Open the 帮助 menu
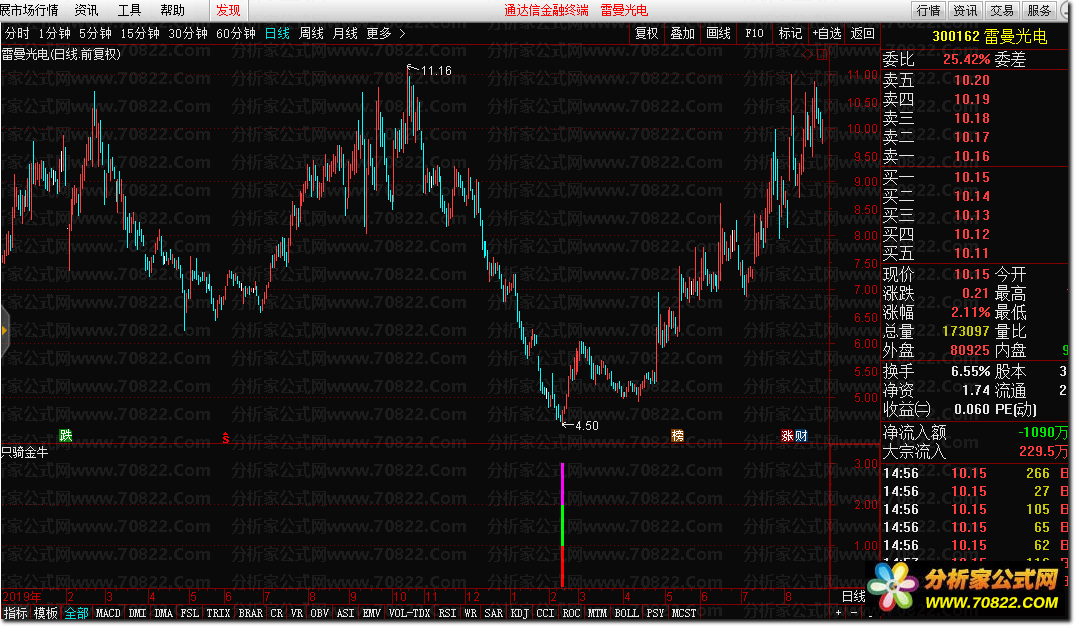 coord(172,10)
